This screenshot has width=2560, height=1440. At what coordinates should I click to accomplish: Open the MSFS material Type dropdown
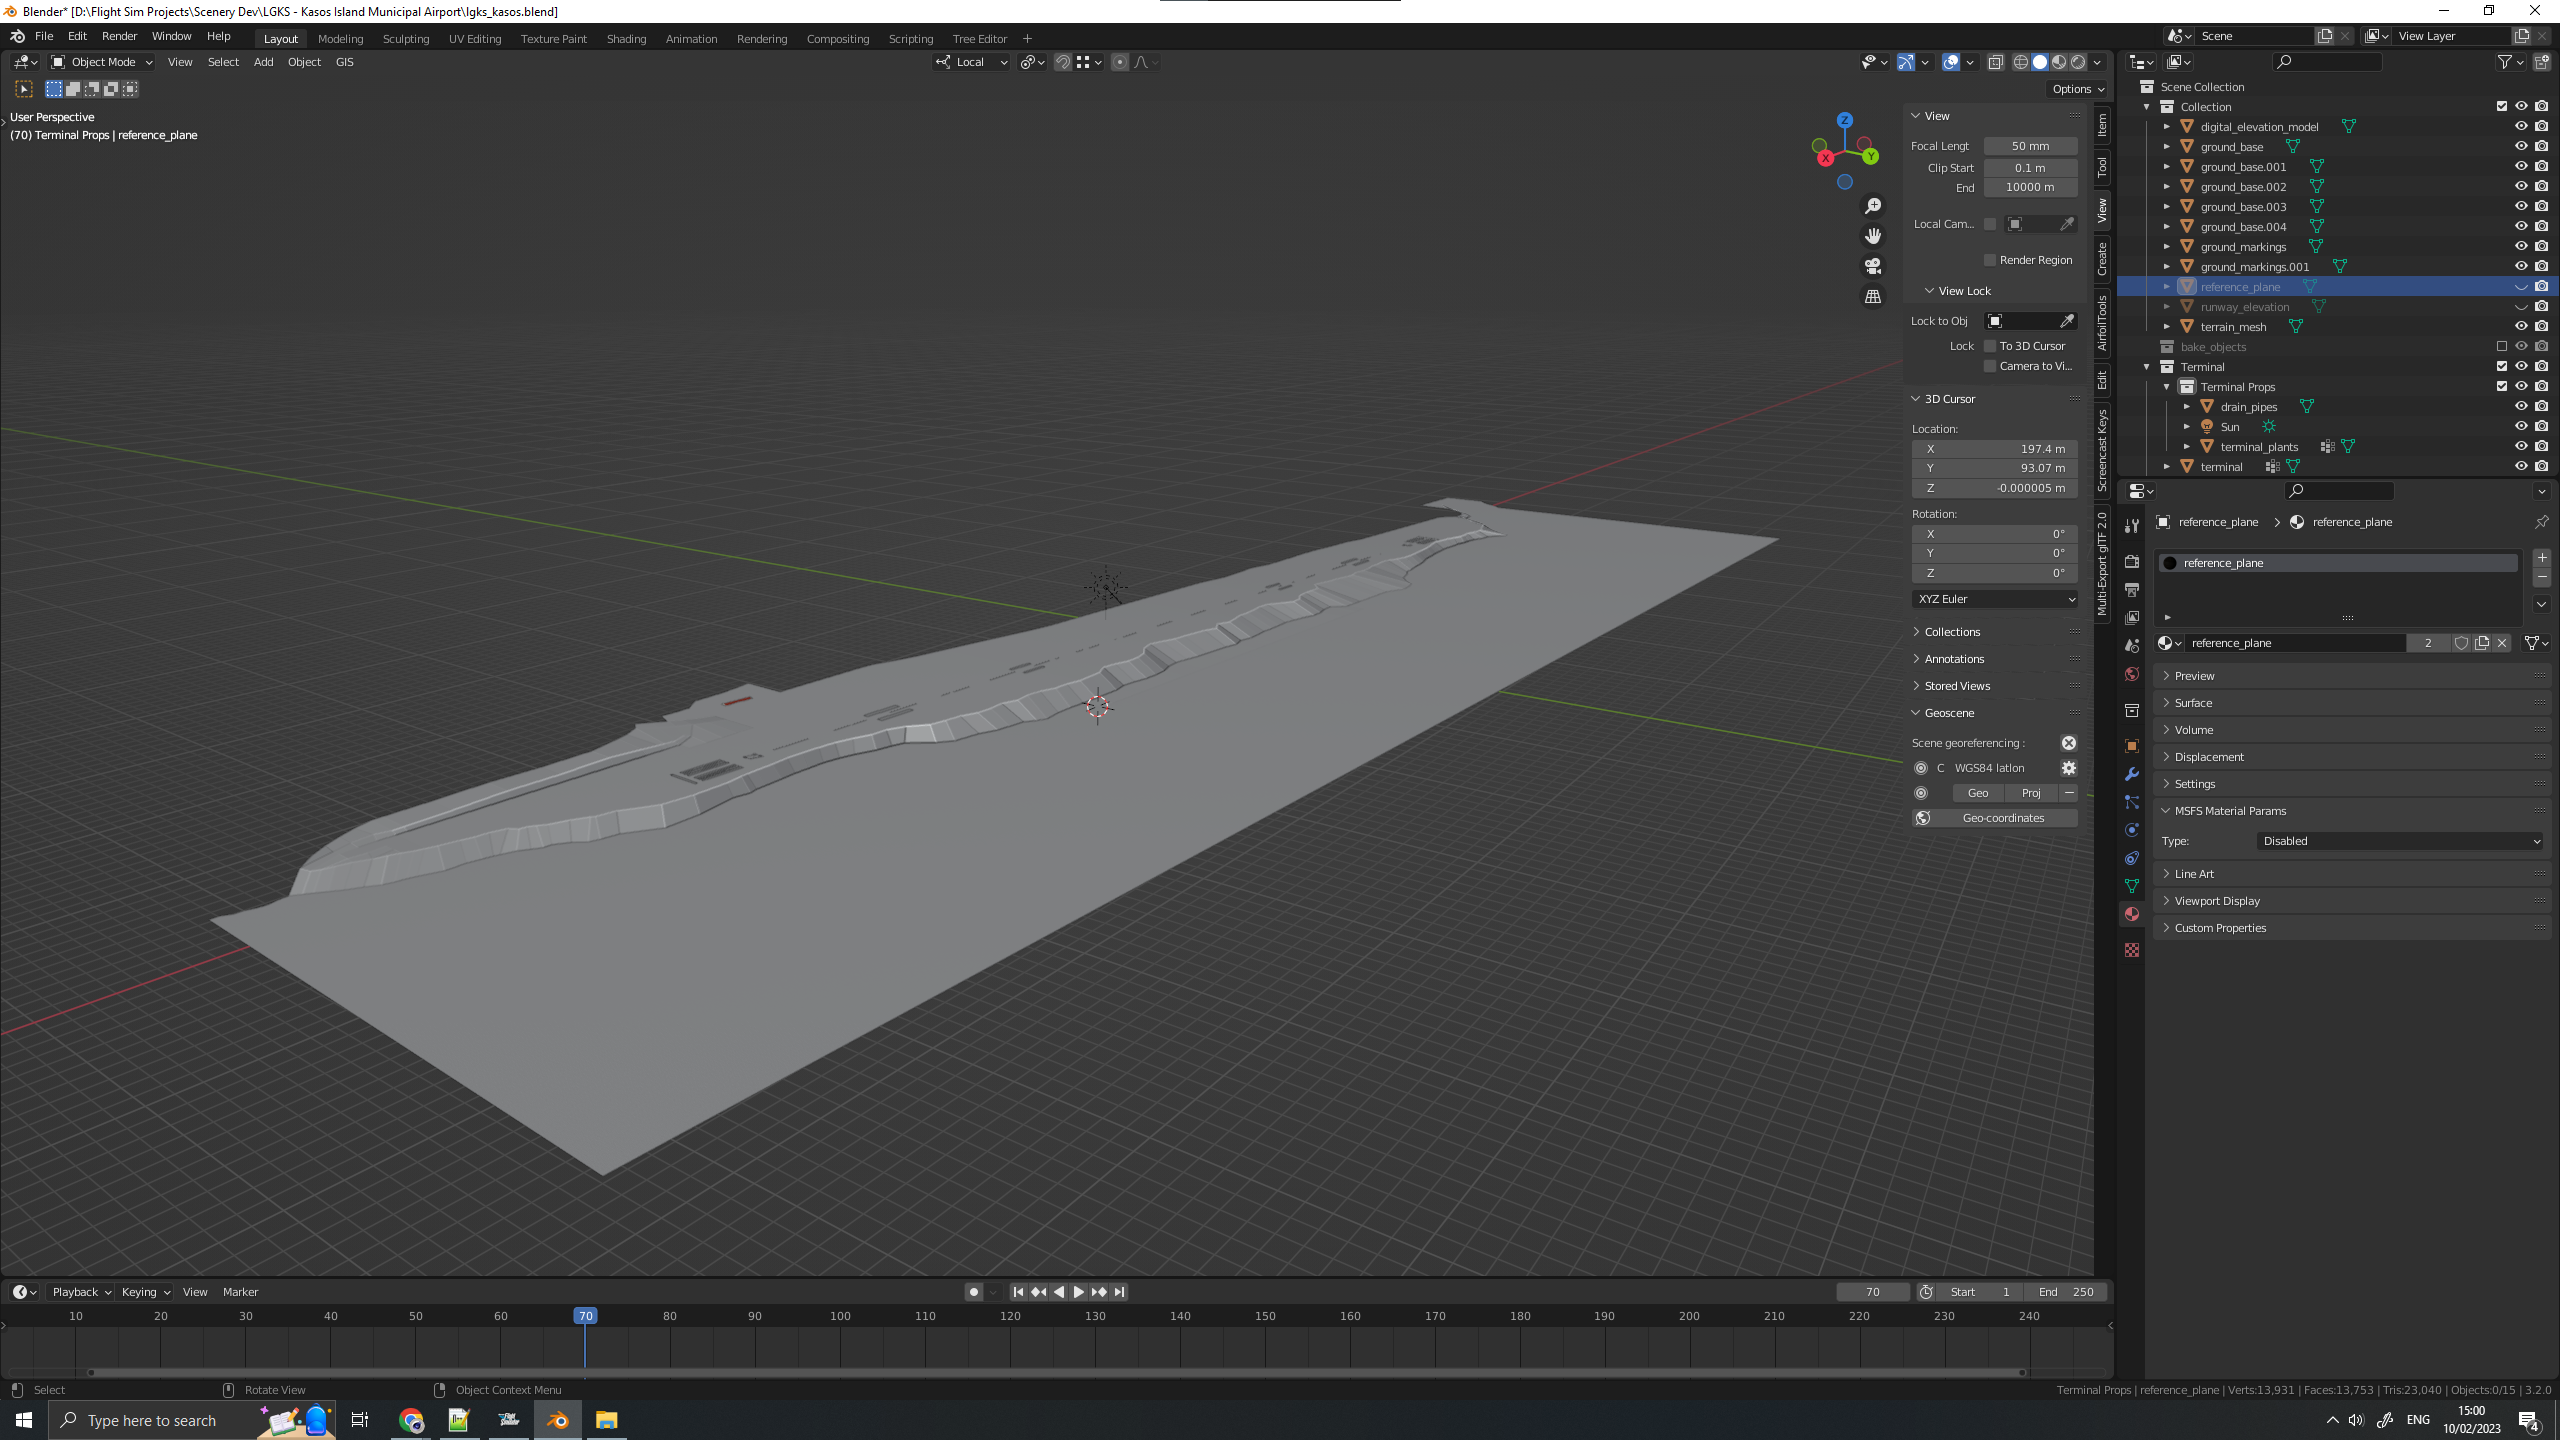pos(2400,841)
